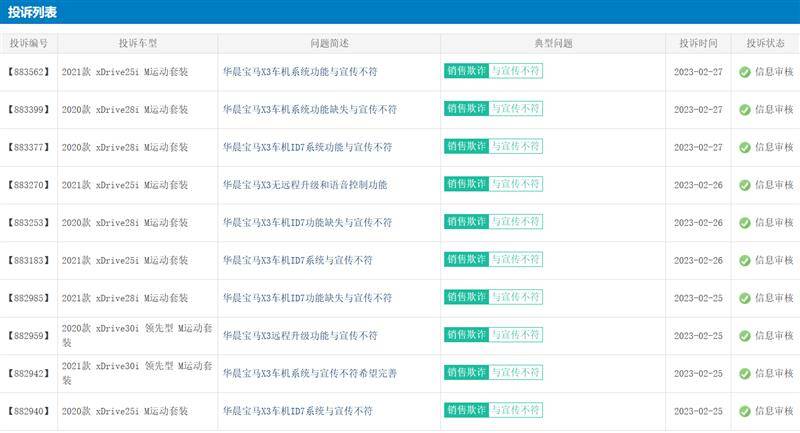Image resolution: width=800 pixels, height=433 pixels.
Task: Click 与宣传不符 tag in row 883183
Action: tap(515, 260)
